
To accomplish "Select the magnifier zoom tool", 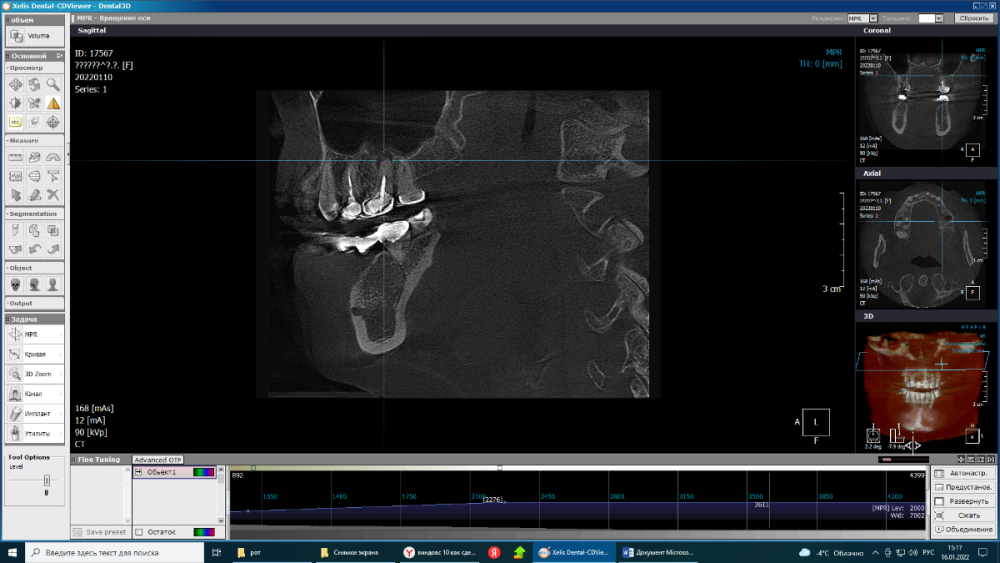I will tap(53, 85).
